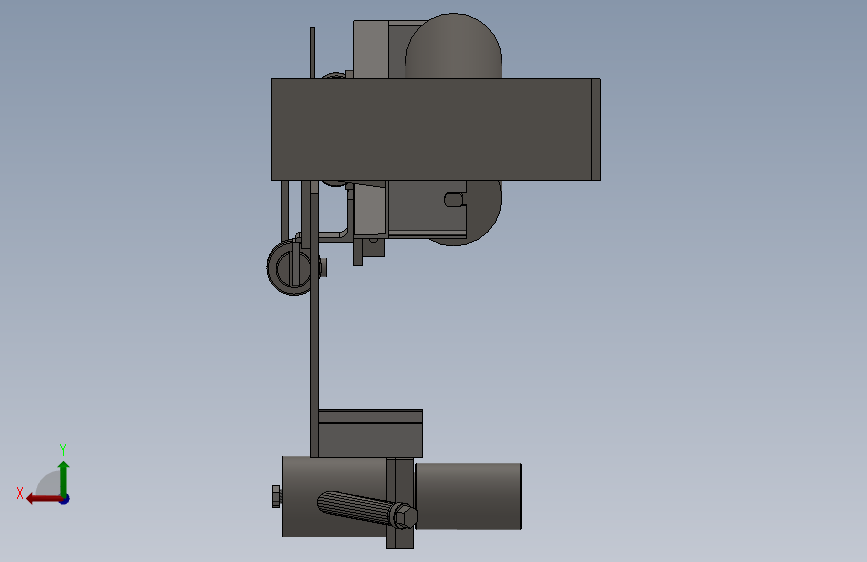Select the smaller cylinder at the lower right
The height and width of the screenshot is (562, 867).
[468, 496]
